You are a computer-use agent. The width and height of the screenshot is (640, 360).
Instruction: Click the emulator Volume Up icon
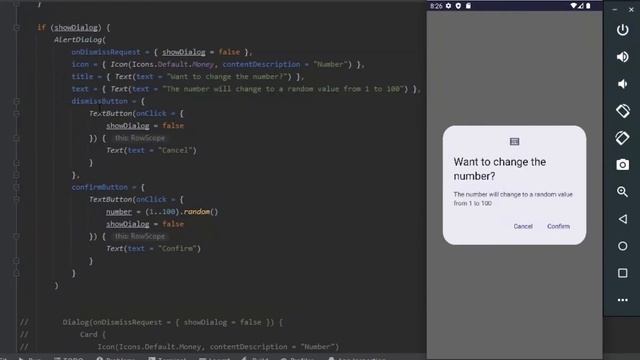click(x=622, y=57)
